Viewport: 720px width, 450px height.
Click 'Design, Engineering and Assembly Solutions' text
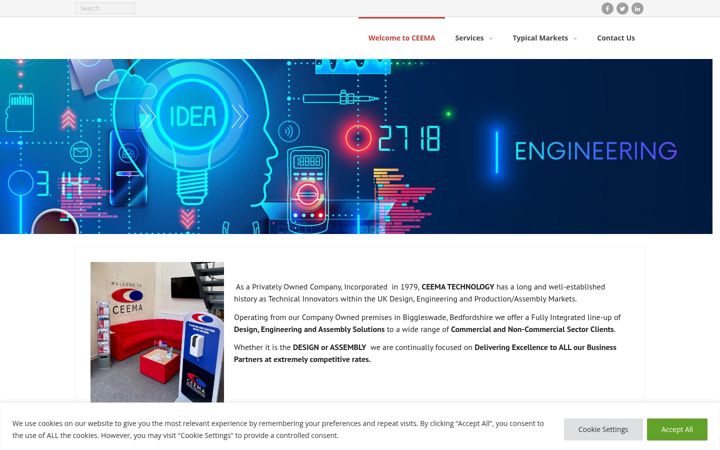(309, 329)
